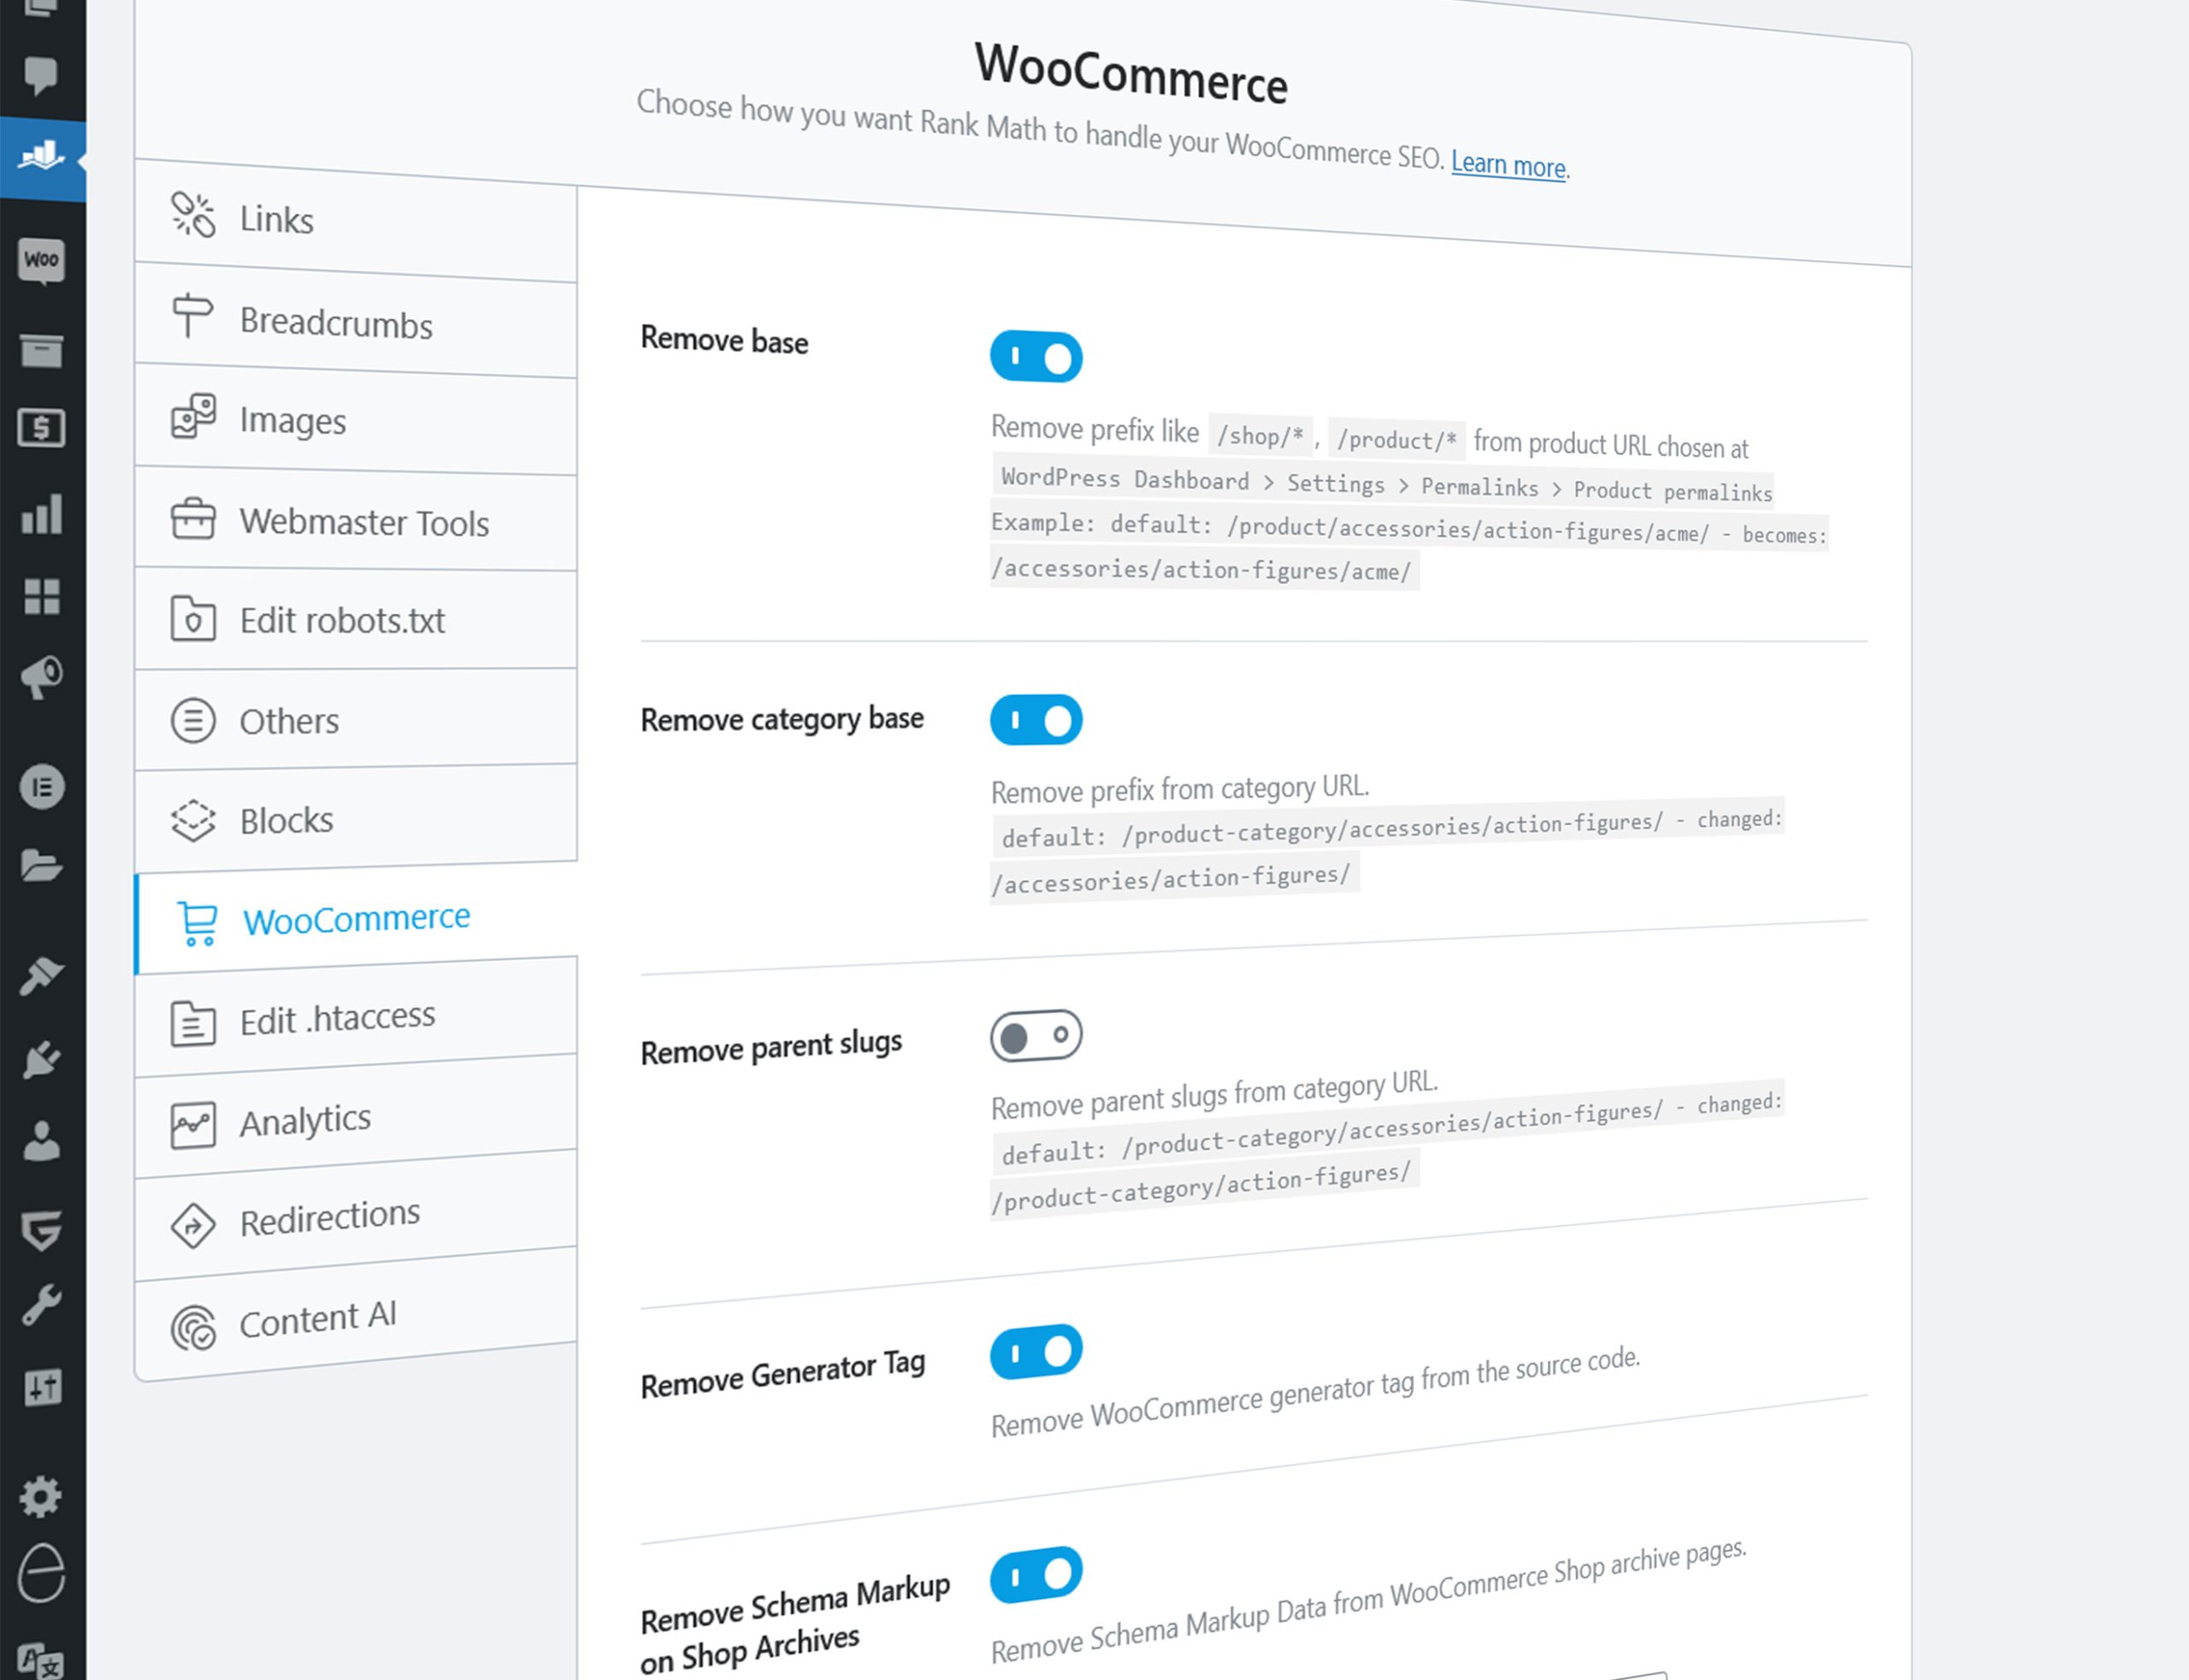This screenshot has width=2189, height=1680.
Task: Click the Analytics bar chart sidebar icon
Action: click(x=41, y=514)
